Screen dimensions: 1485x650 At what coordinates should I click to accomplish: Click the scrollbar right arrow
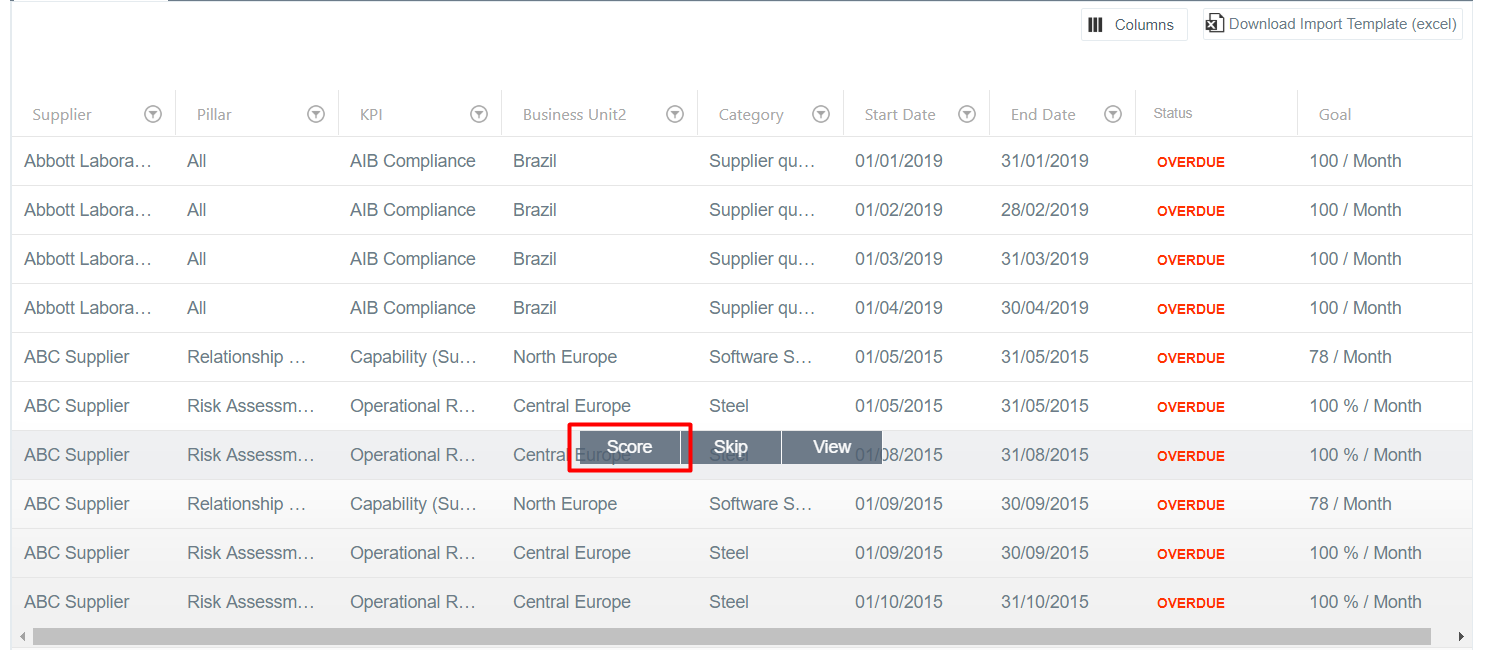coord(1461,636)
